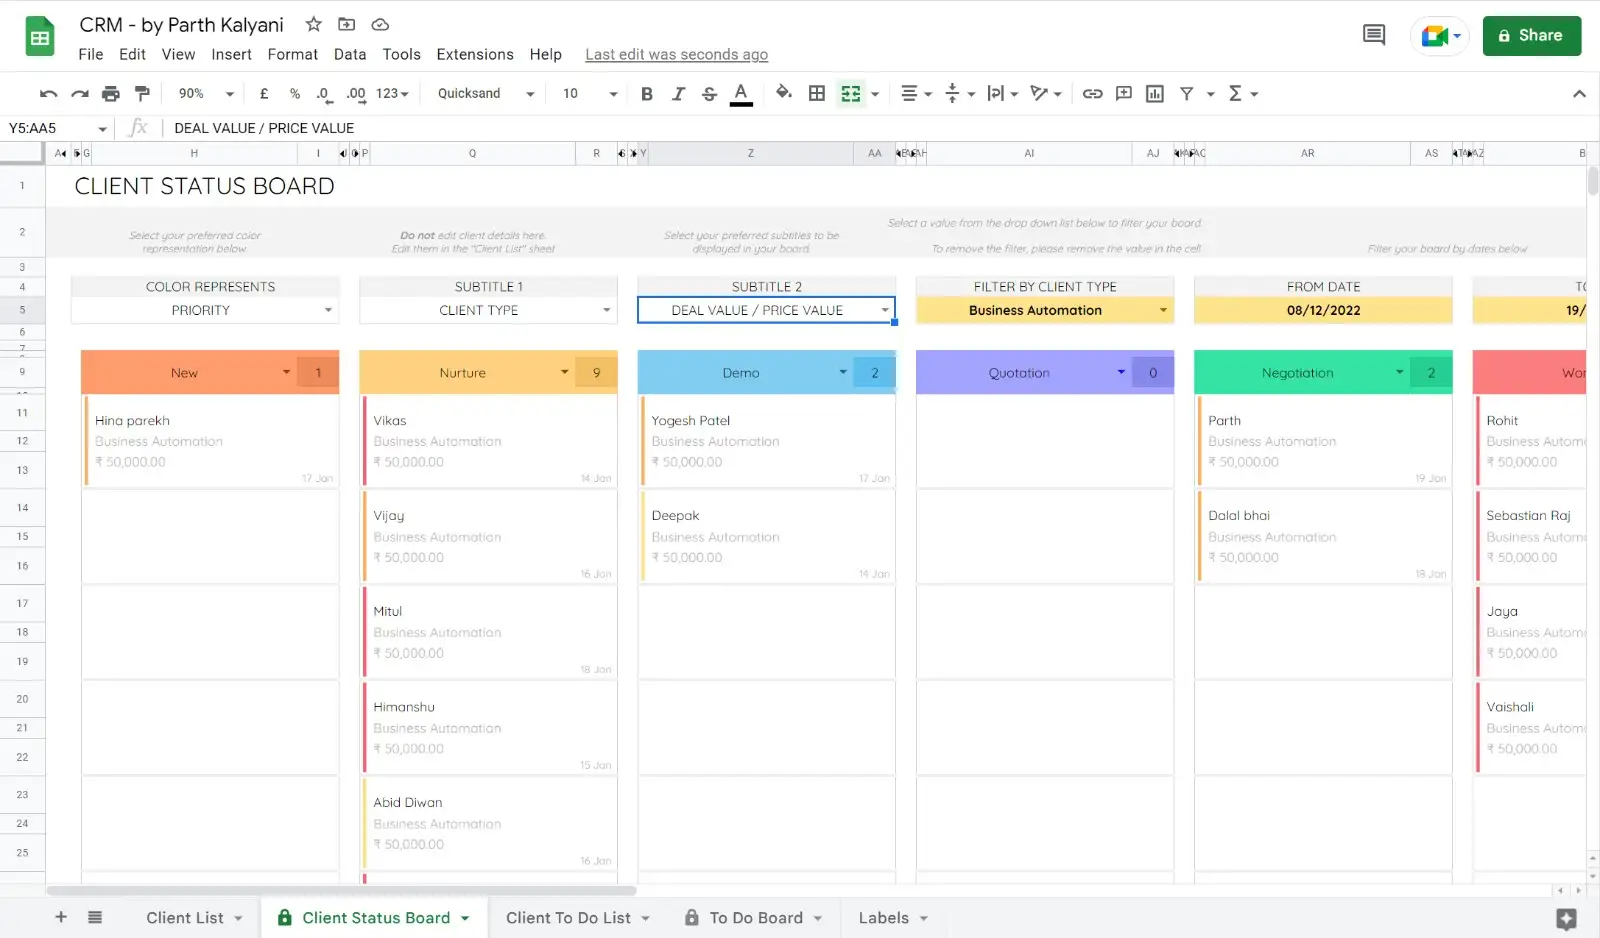Open vertical align options
1600x938 pixels.
pyautogui.click(x=959, y=94)
